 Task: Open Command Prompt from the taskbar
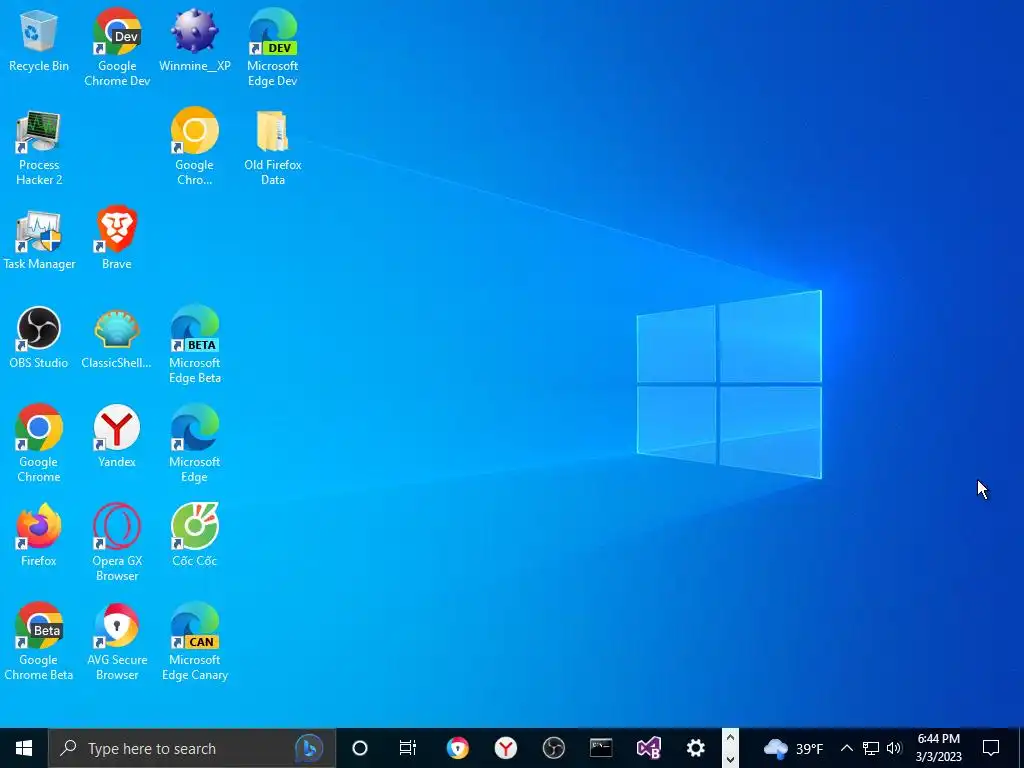(x=601, y=748)
